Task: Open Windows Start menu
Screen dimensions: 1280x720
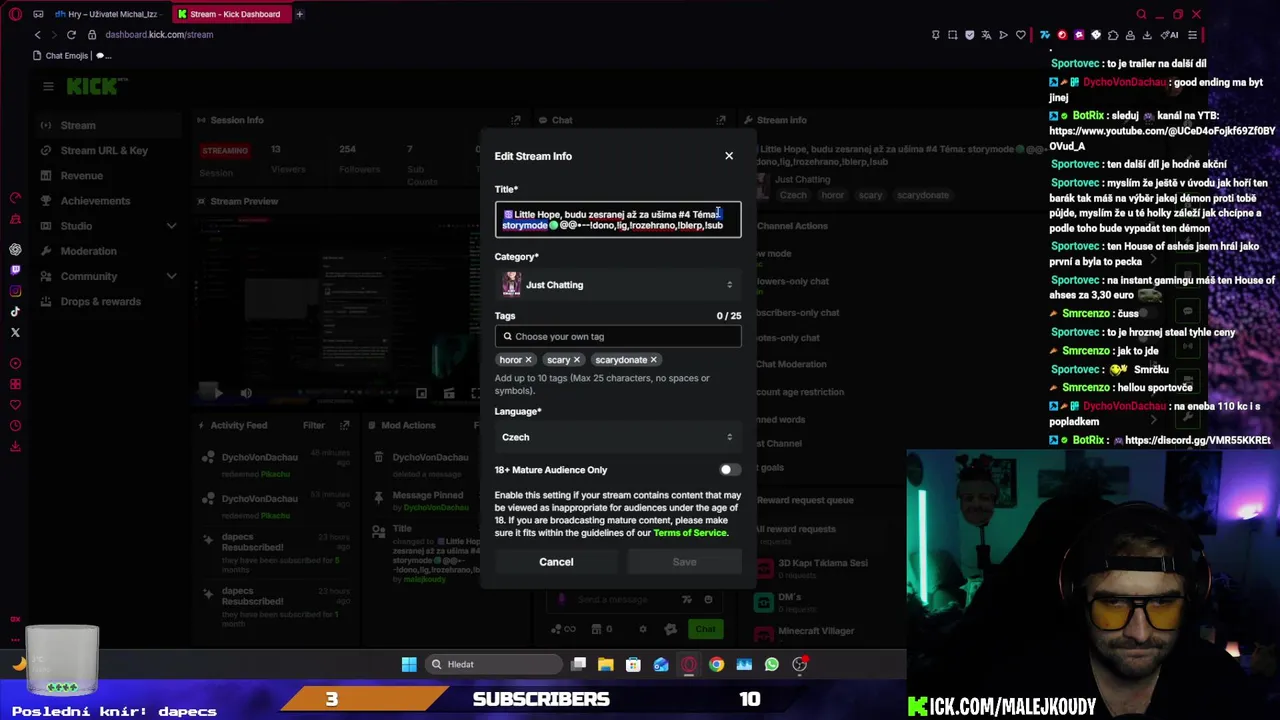Action: tap(409, 664)
